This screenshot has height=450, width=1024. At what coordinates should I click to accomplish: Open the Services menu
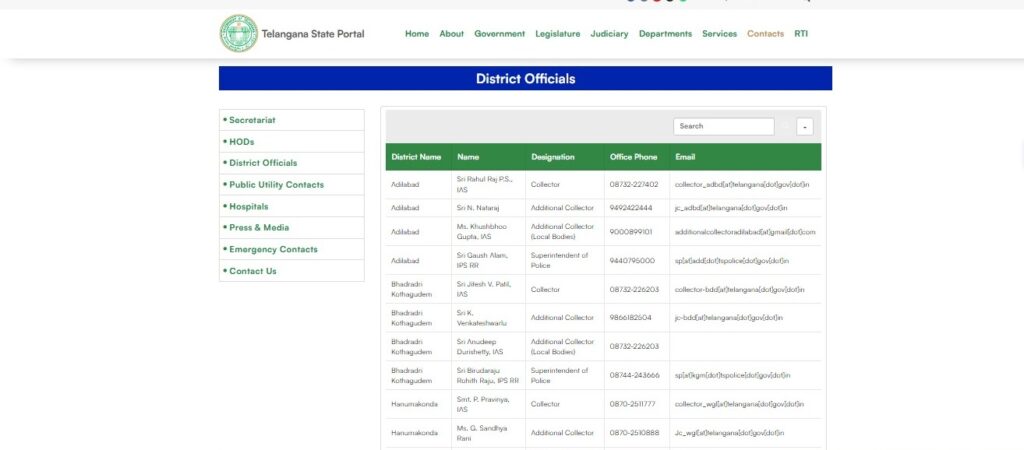[x=719, y=34]
